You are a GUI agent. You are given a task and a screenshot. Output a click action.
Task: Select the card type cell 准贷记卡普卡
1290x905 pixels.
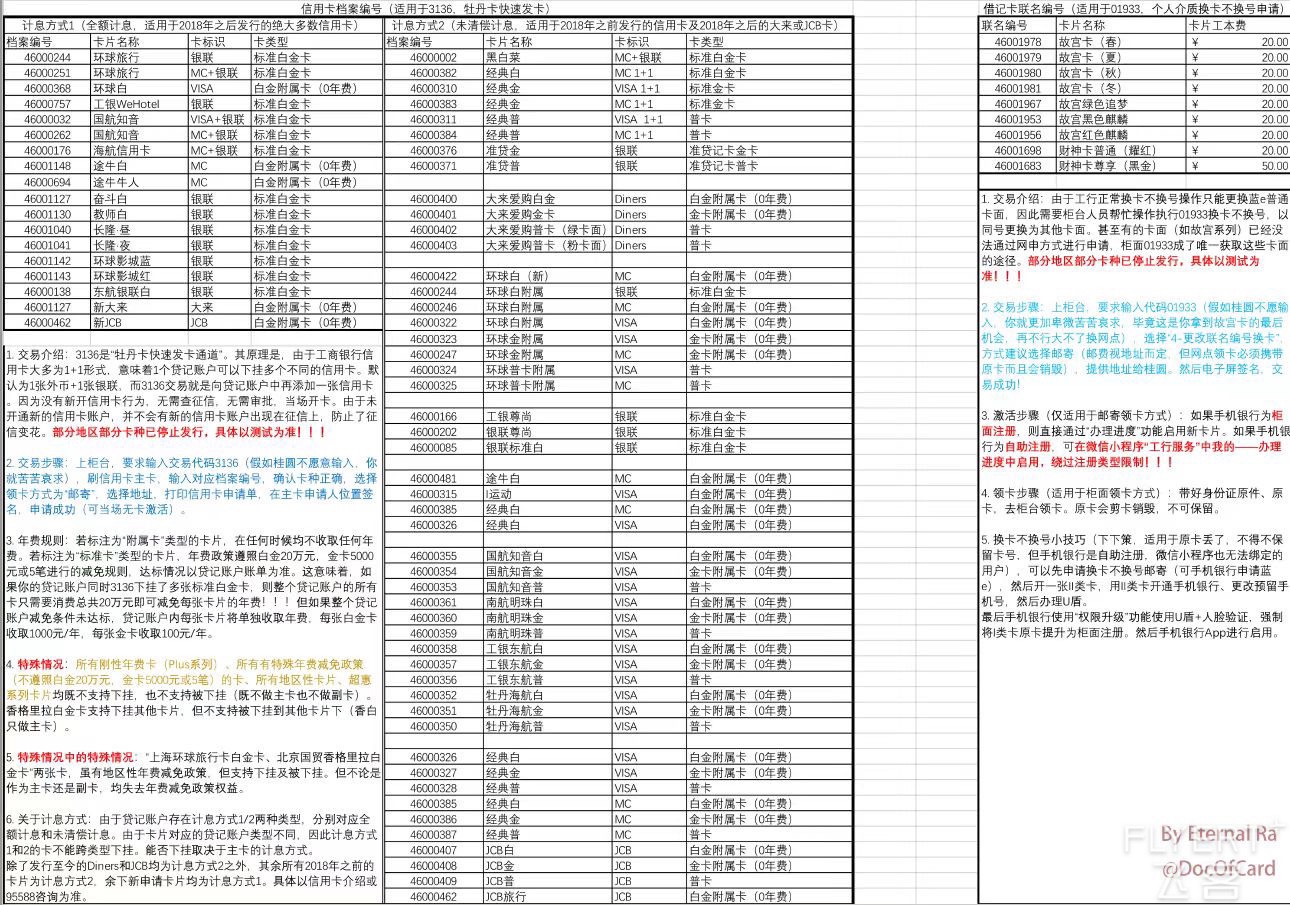tap(769, 165)
